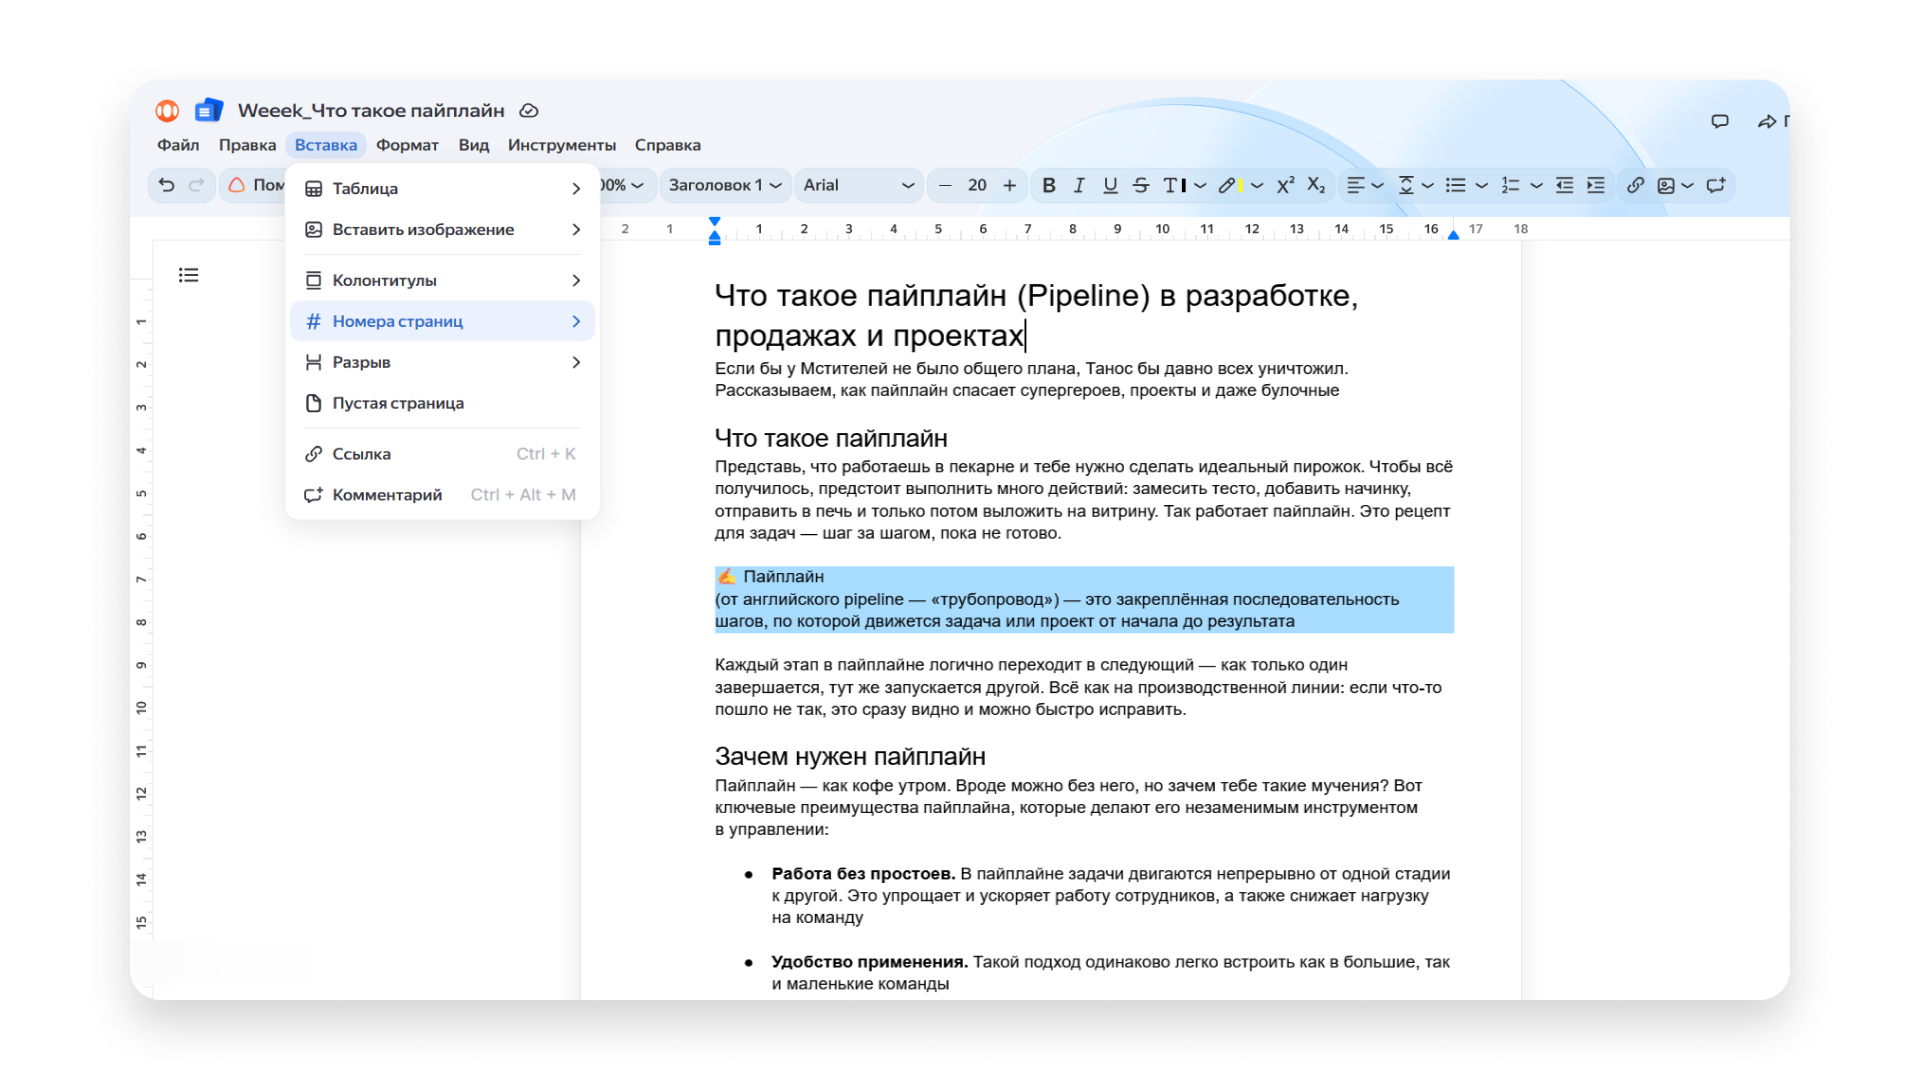The width and height of the screenshot is (1920, 1080).
Task: Click the blue documents app icon
Action: tap(208, 110)
